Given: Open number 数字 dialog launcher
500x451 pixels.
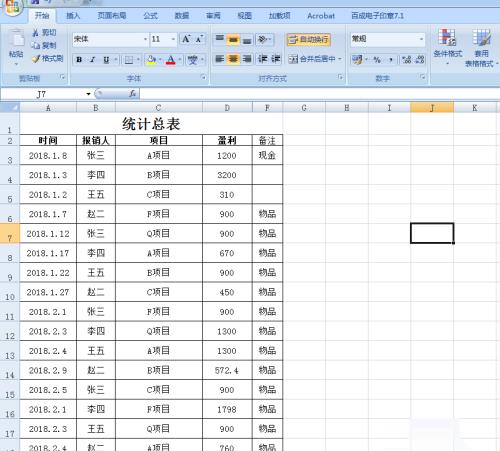Looking at the screenshot, I should coord(423,77).
